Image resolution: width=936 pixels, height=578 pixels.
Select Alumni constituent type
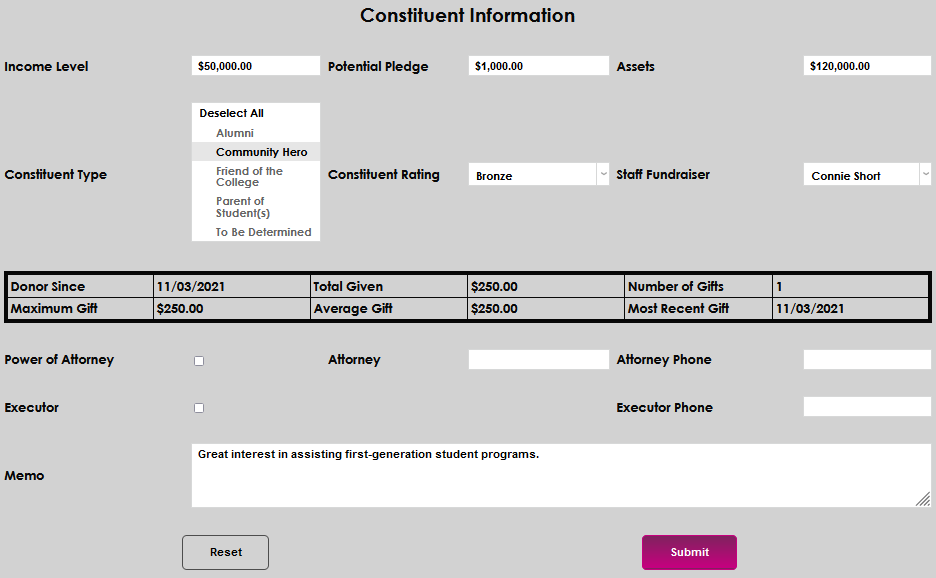point(235,133)
